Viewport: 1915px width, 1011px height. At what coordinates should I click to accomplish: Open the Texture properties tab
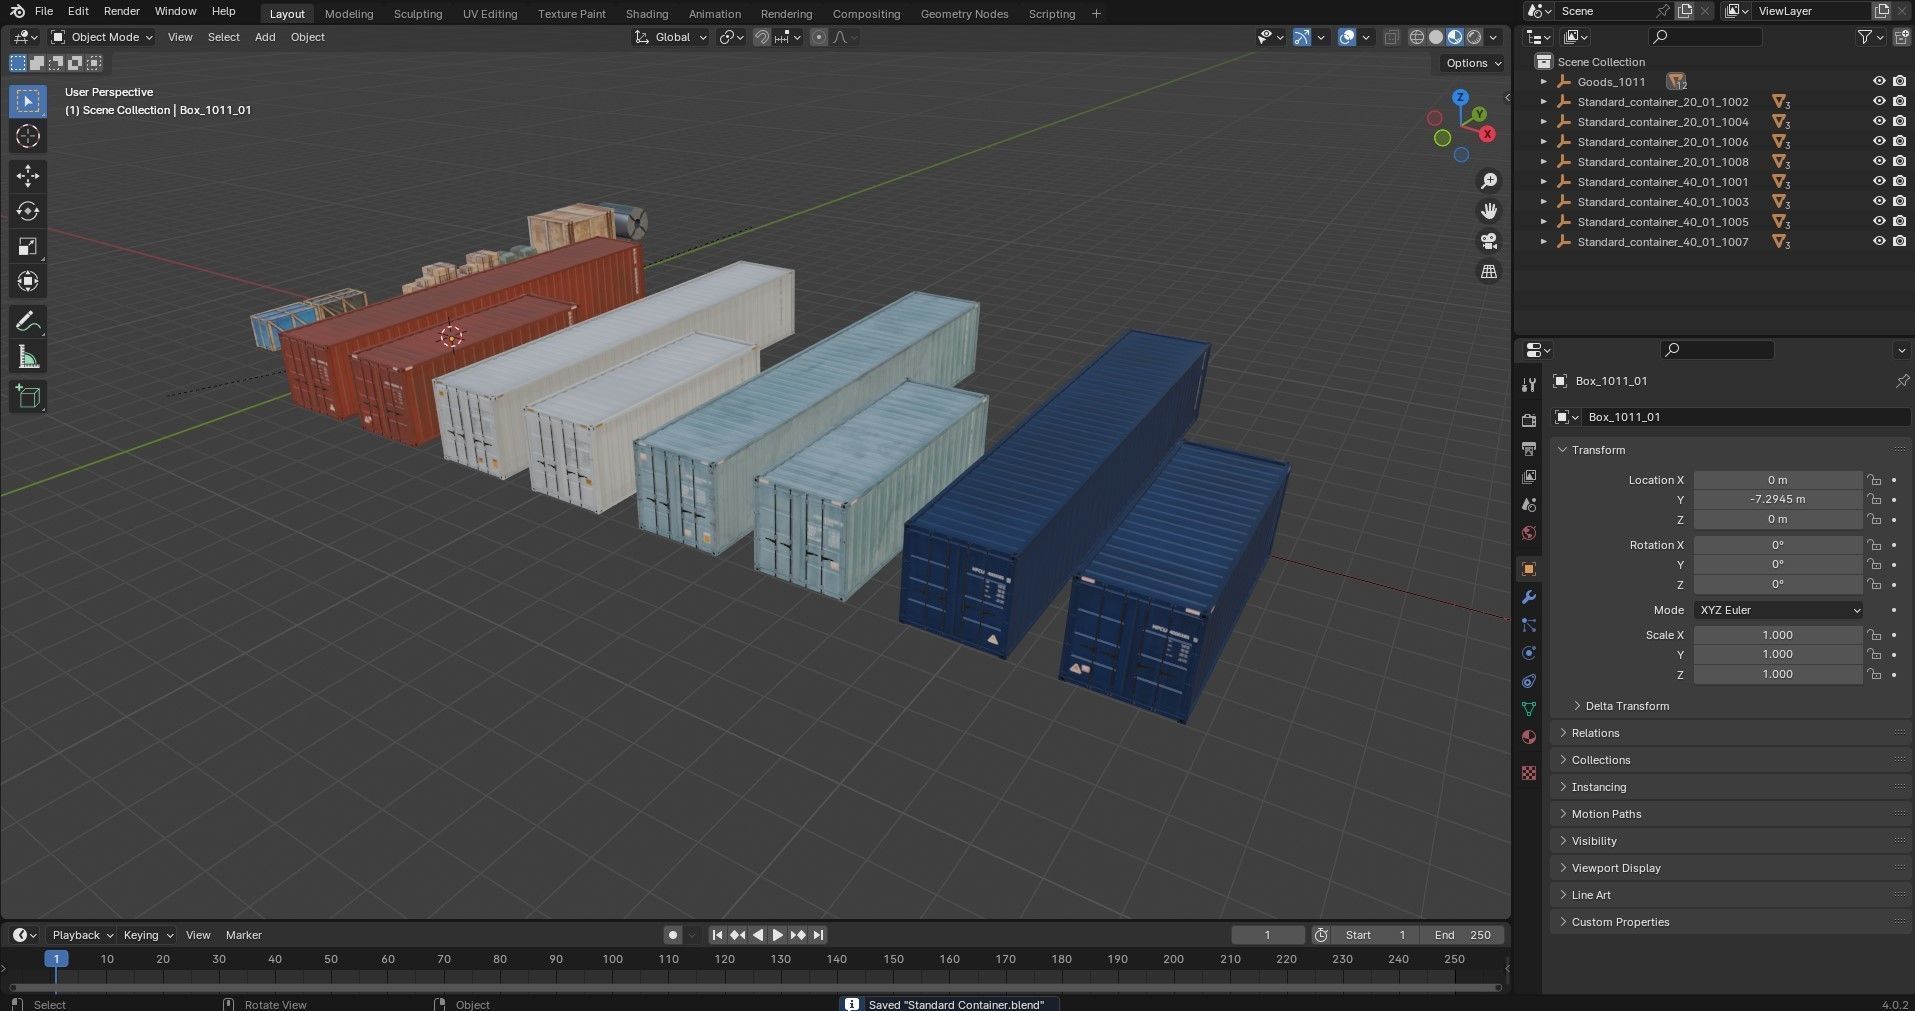coord(1528,773)
